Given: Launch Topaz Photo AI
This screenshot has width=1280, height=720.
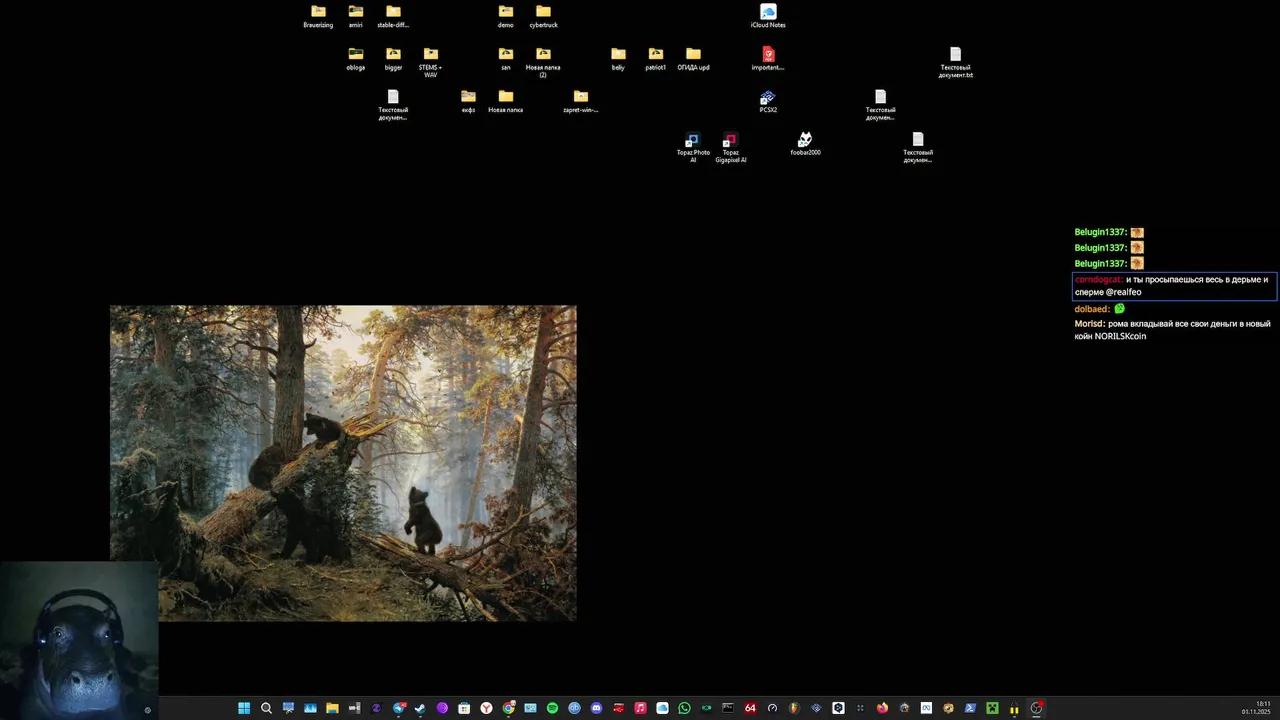Looking at the screenshot, I should (693, 148).
